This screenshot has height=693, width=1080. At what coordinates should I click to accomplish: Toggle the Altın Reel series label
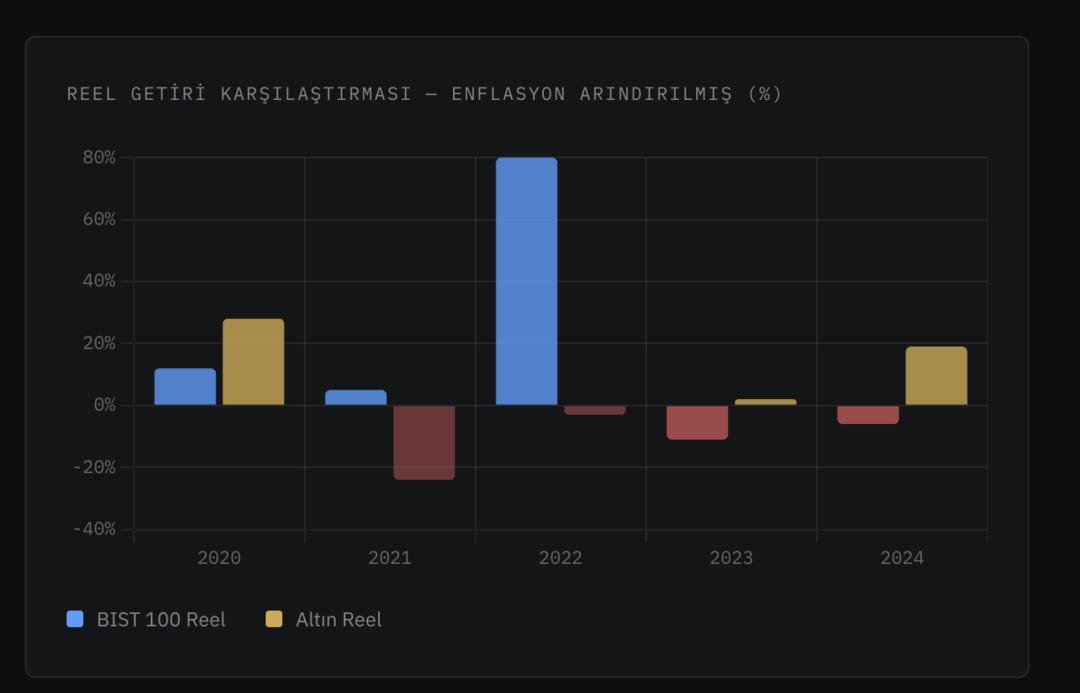pos(338,620)
